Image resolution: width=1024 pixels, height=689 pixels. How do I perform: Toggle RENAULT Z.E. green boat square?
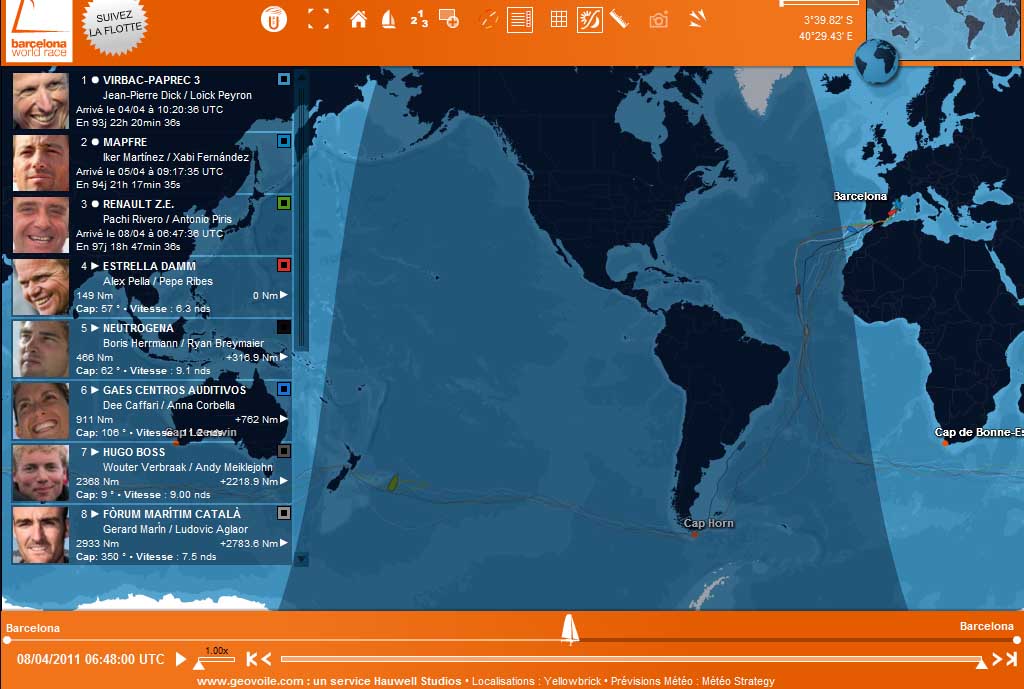(x=283, y=203)
